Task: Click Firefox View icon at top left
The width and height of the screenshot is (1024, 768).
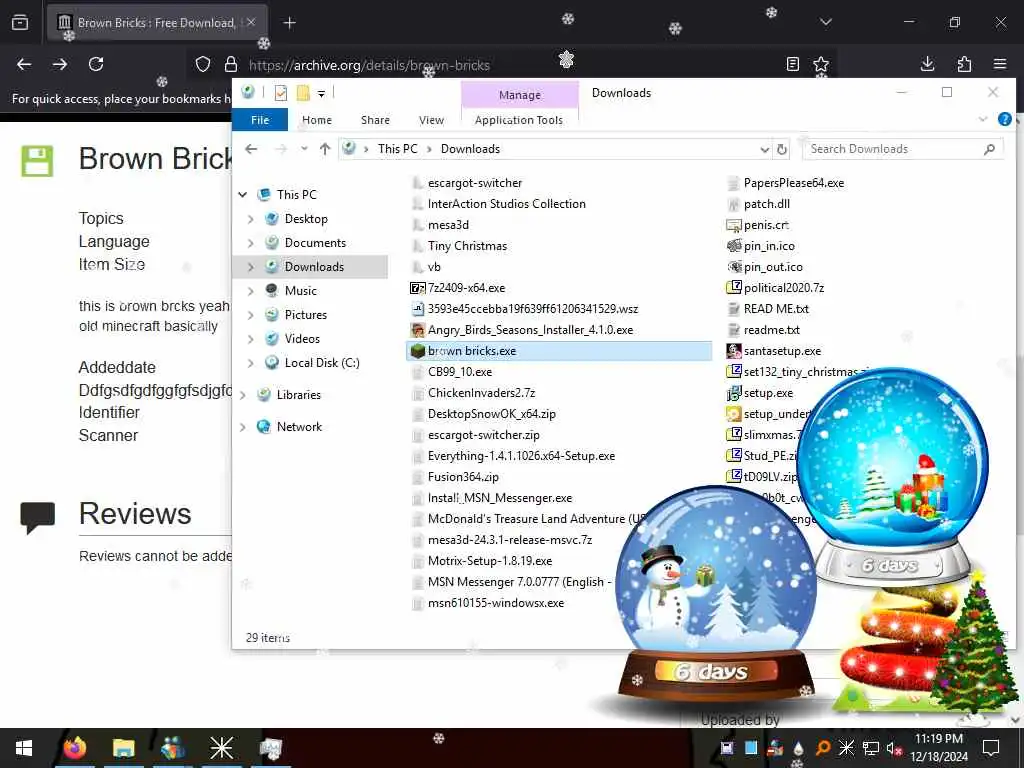Action: [20, 23]
